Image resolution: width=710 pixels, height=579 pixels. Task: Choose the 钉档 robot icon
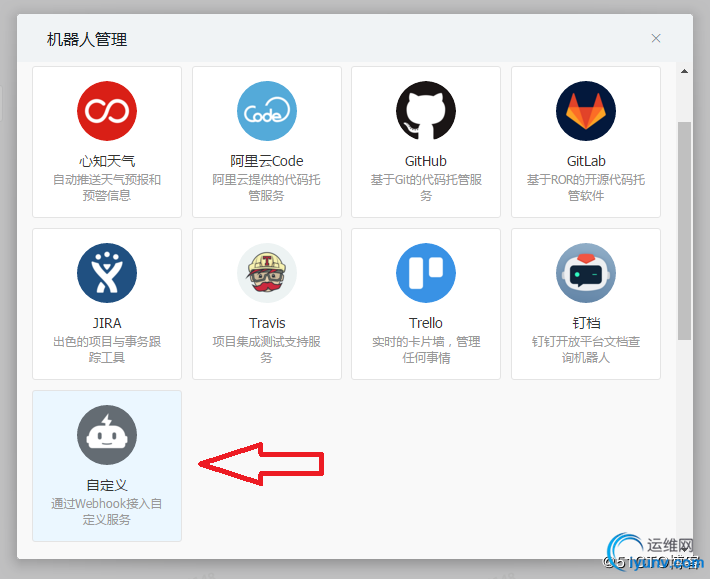point(586,273)
